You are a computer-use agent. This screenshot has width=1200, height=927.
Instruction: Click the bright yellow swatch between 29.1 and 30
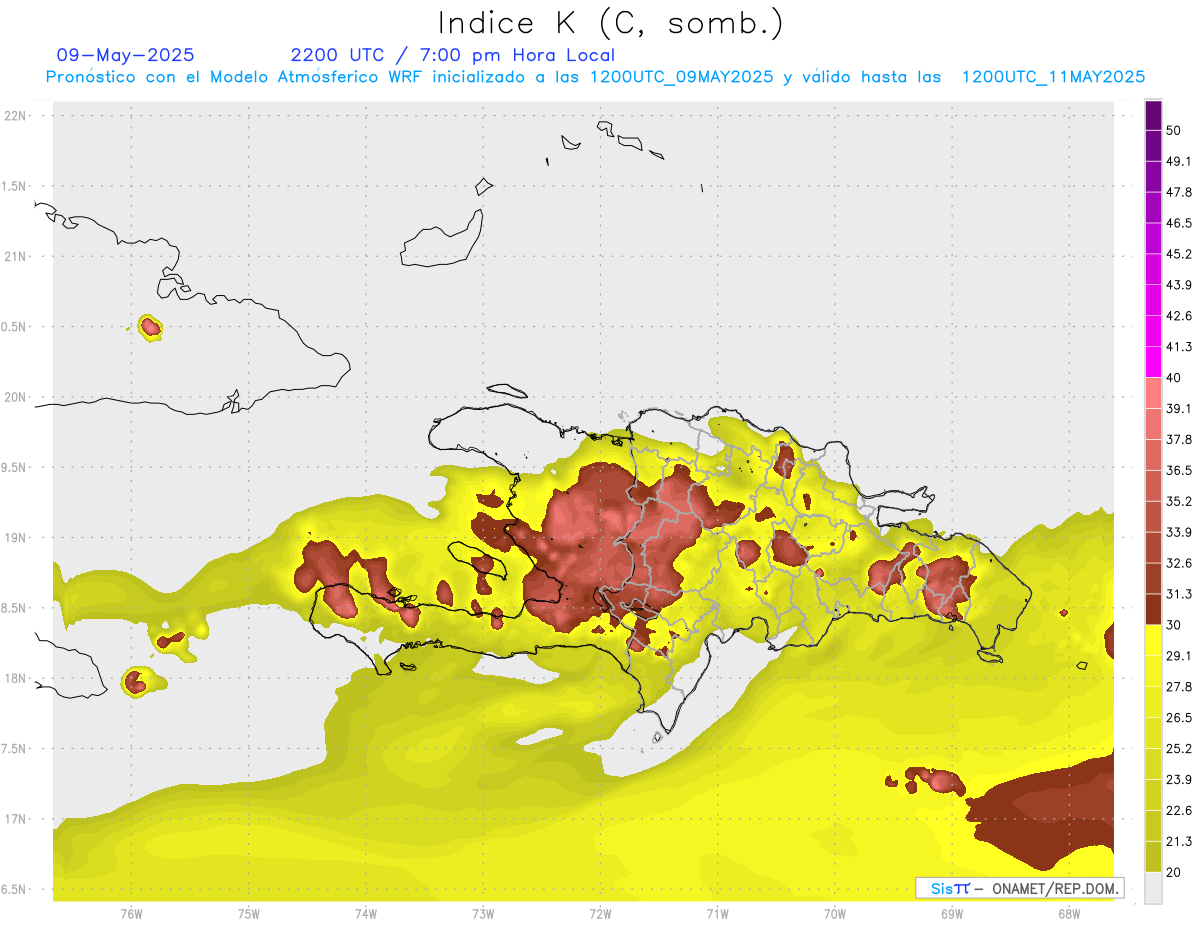[1154, 640]
